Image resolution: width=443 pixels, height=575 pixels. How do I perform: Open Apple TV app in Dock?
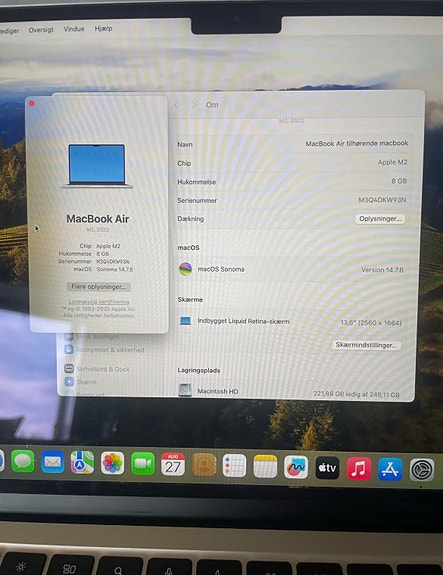[327, 468]
